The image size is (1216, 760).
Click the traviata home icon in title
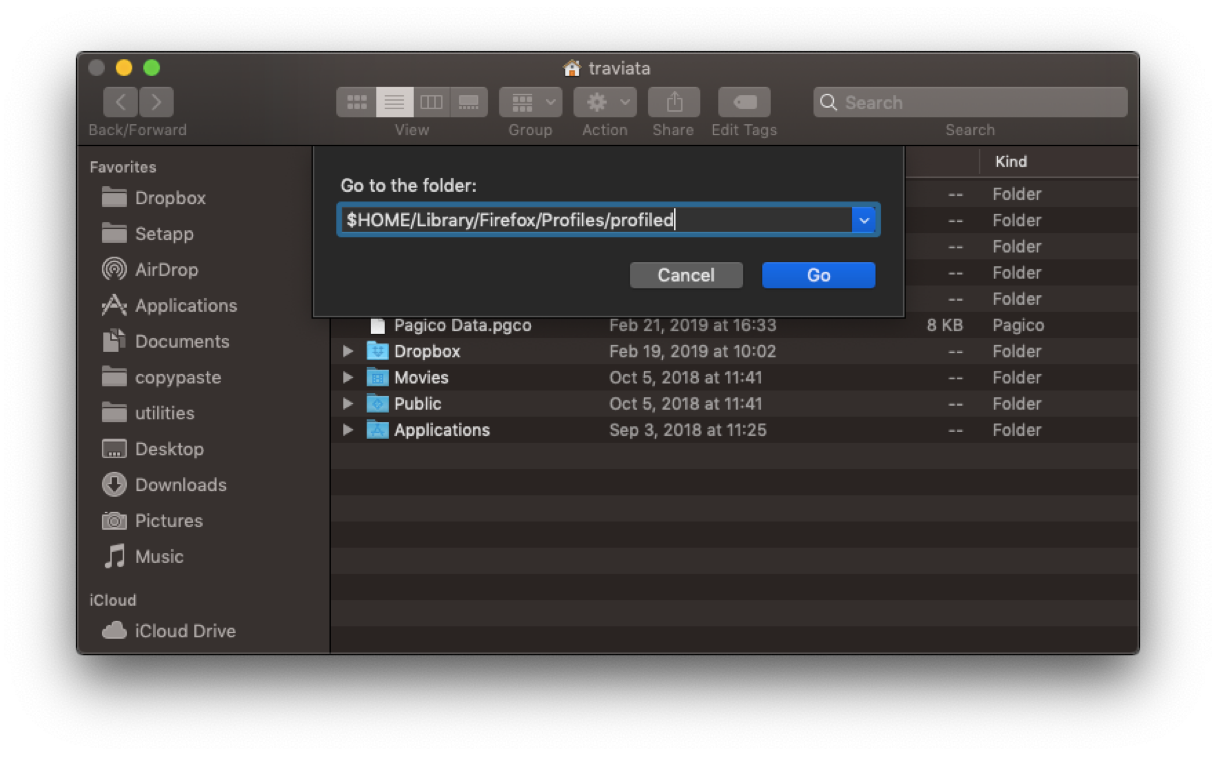pos(572,68)
